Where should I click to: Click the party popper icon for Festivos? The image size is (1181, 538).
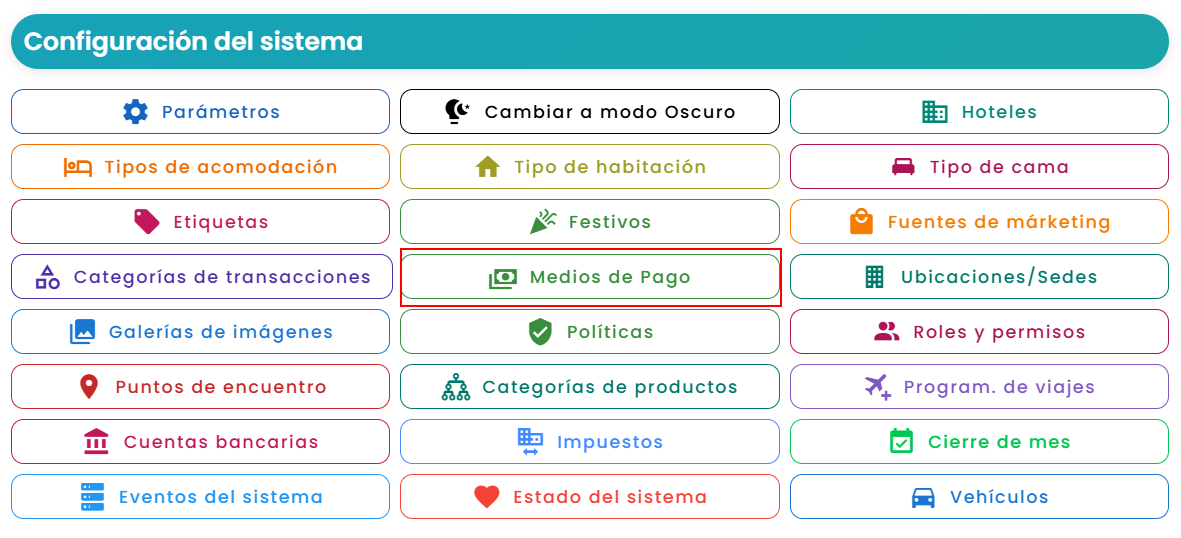(543, 222)
